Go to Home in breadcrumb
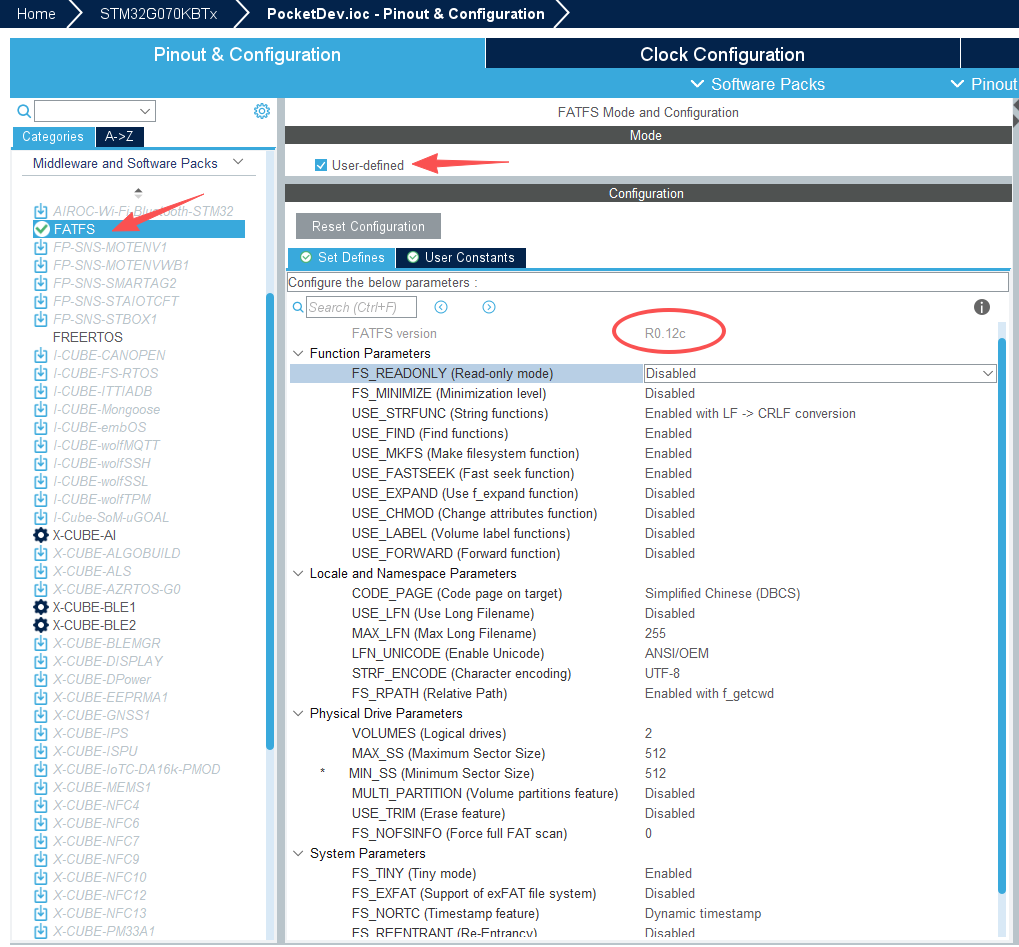1019x947 pixels. [x=36, y=14]
